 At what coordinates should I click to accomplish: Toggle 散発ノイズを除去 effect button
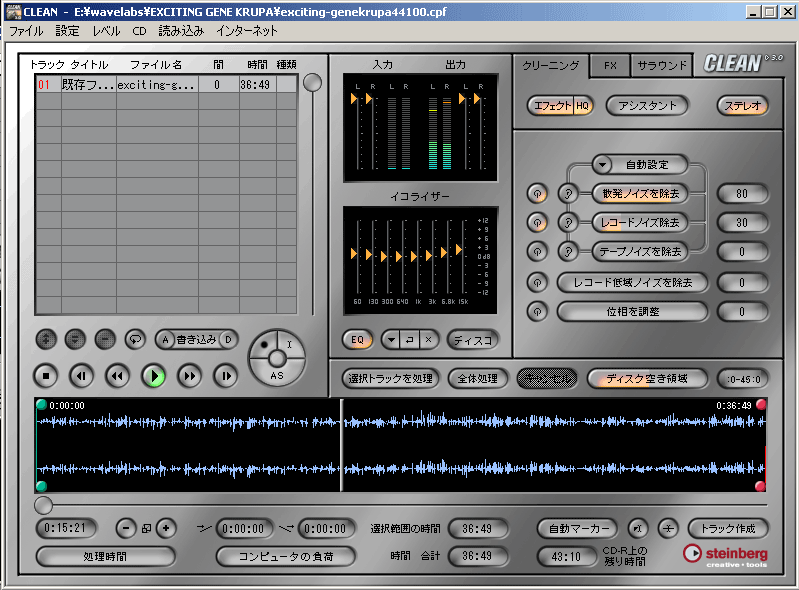click(641, 194)
